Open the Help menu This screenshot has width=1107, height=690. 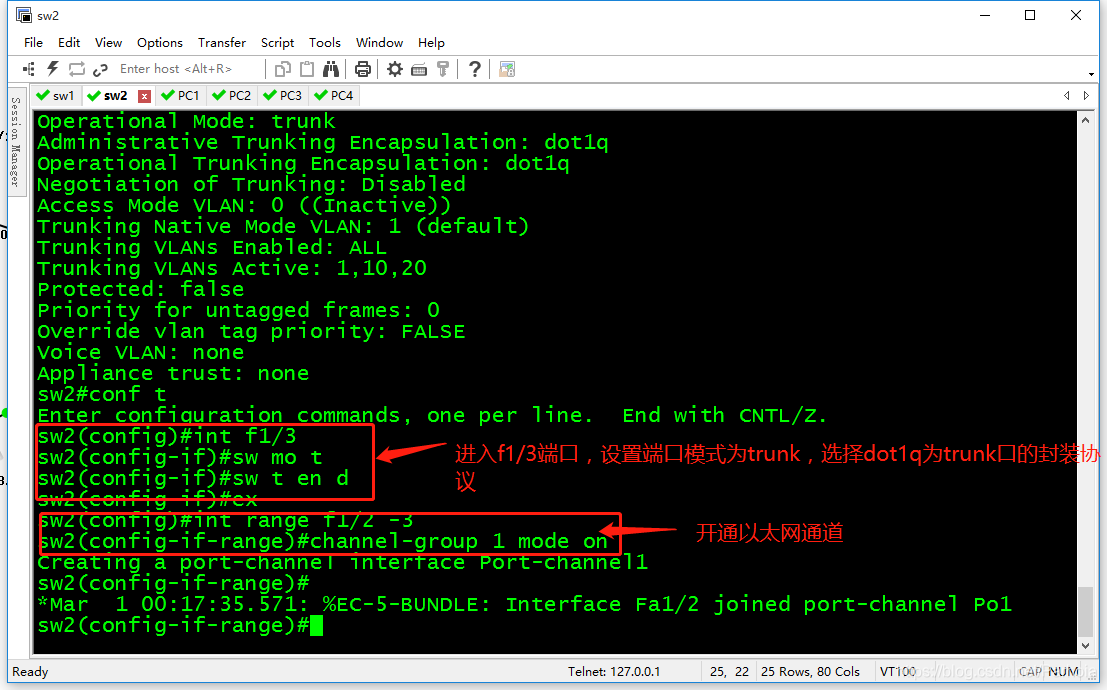coord(431,42)
